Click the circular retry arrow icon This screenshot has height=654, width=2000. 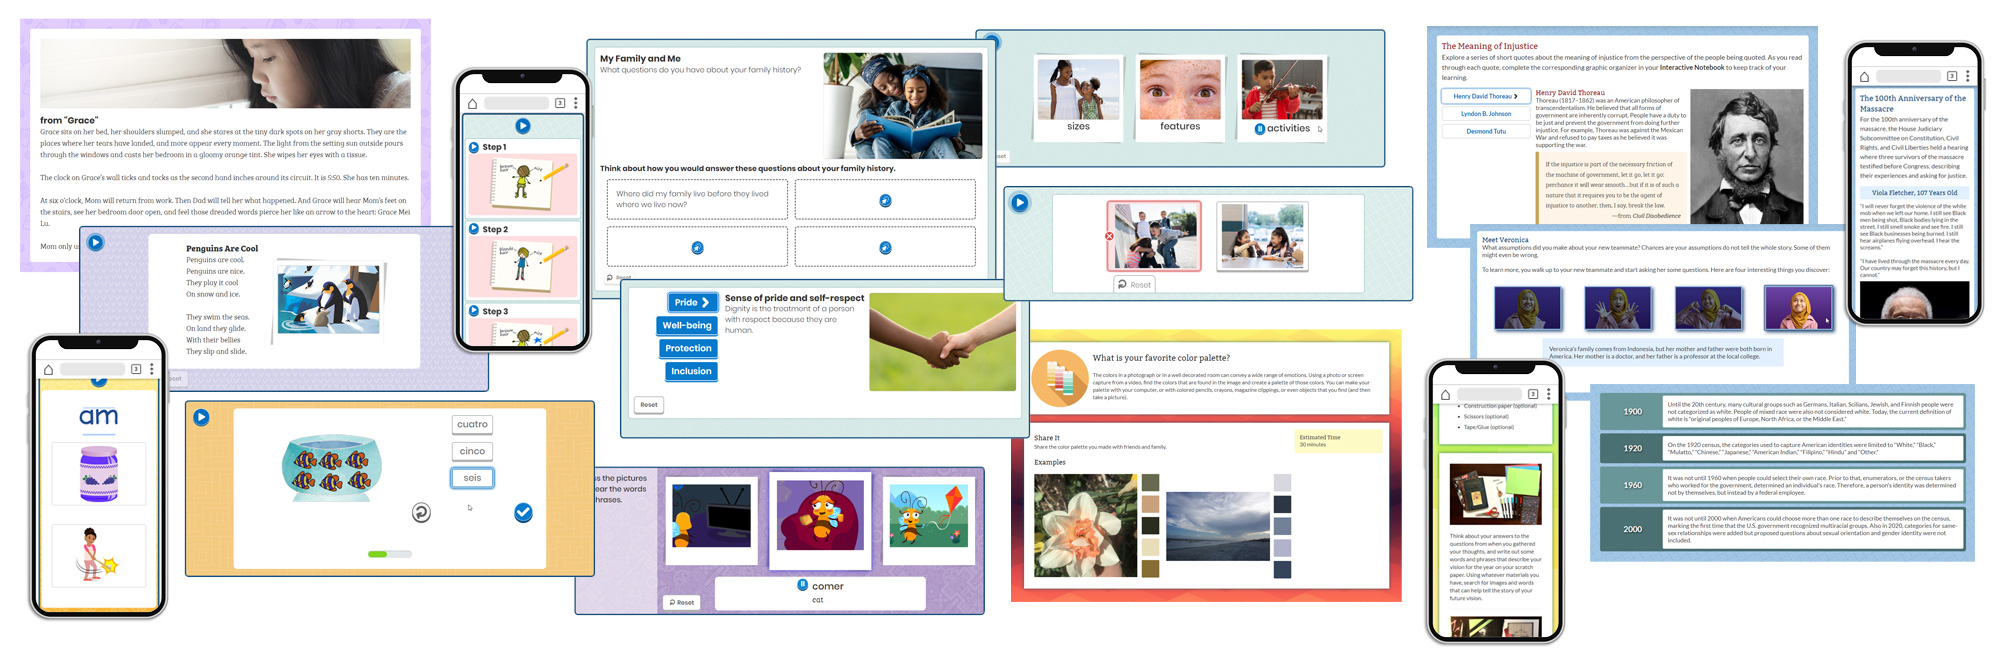click(x=422, y=512)
